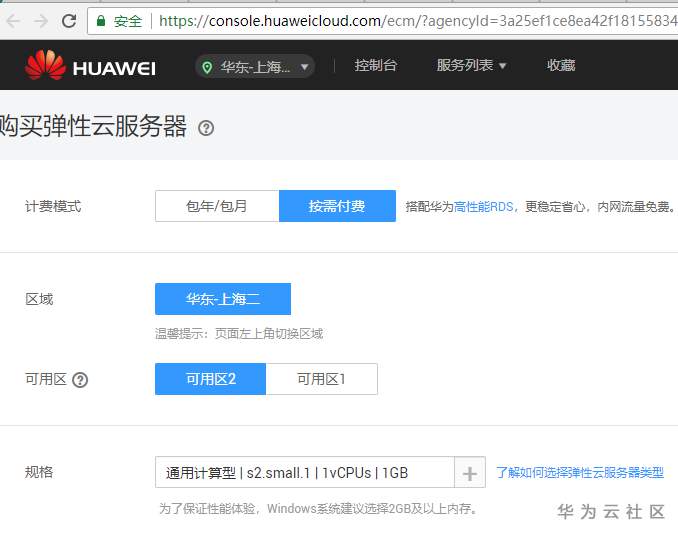Open the 控制台 menu item
The image size is (678, 537).
(375, 65)
